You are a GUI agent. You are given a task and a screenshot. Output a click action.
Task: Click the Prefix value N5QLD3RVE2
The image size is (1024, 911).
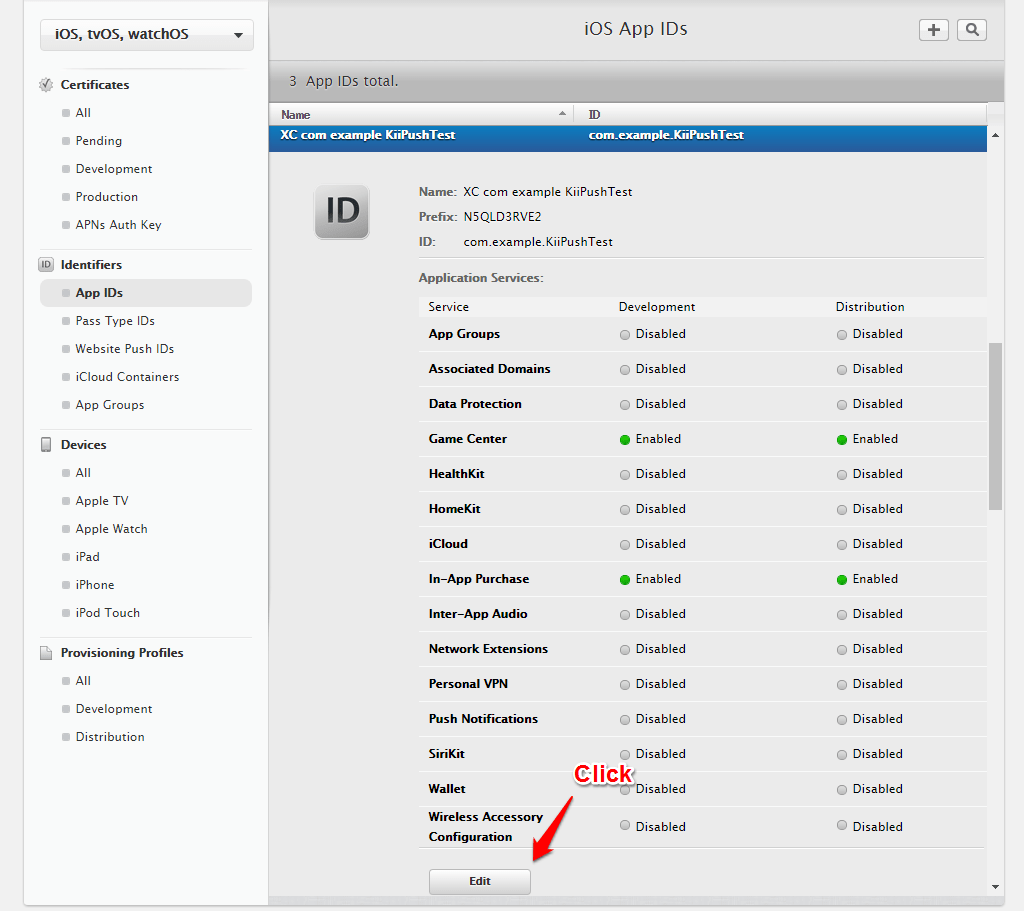pos(502,217)
